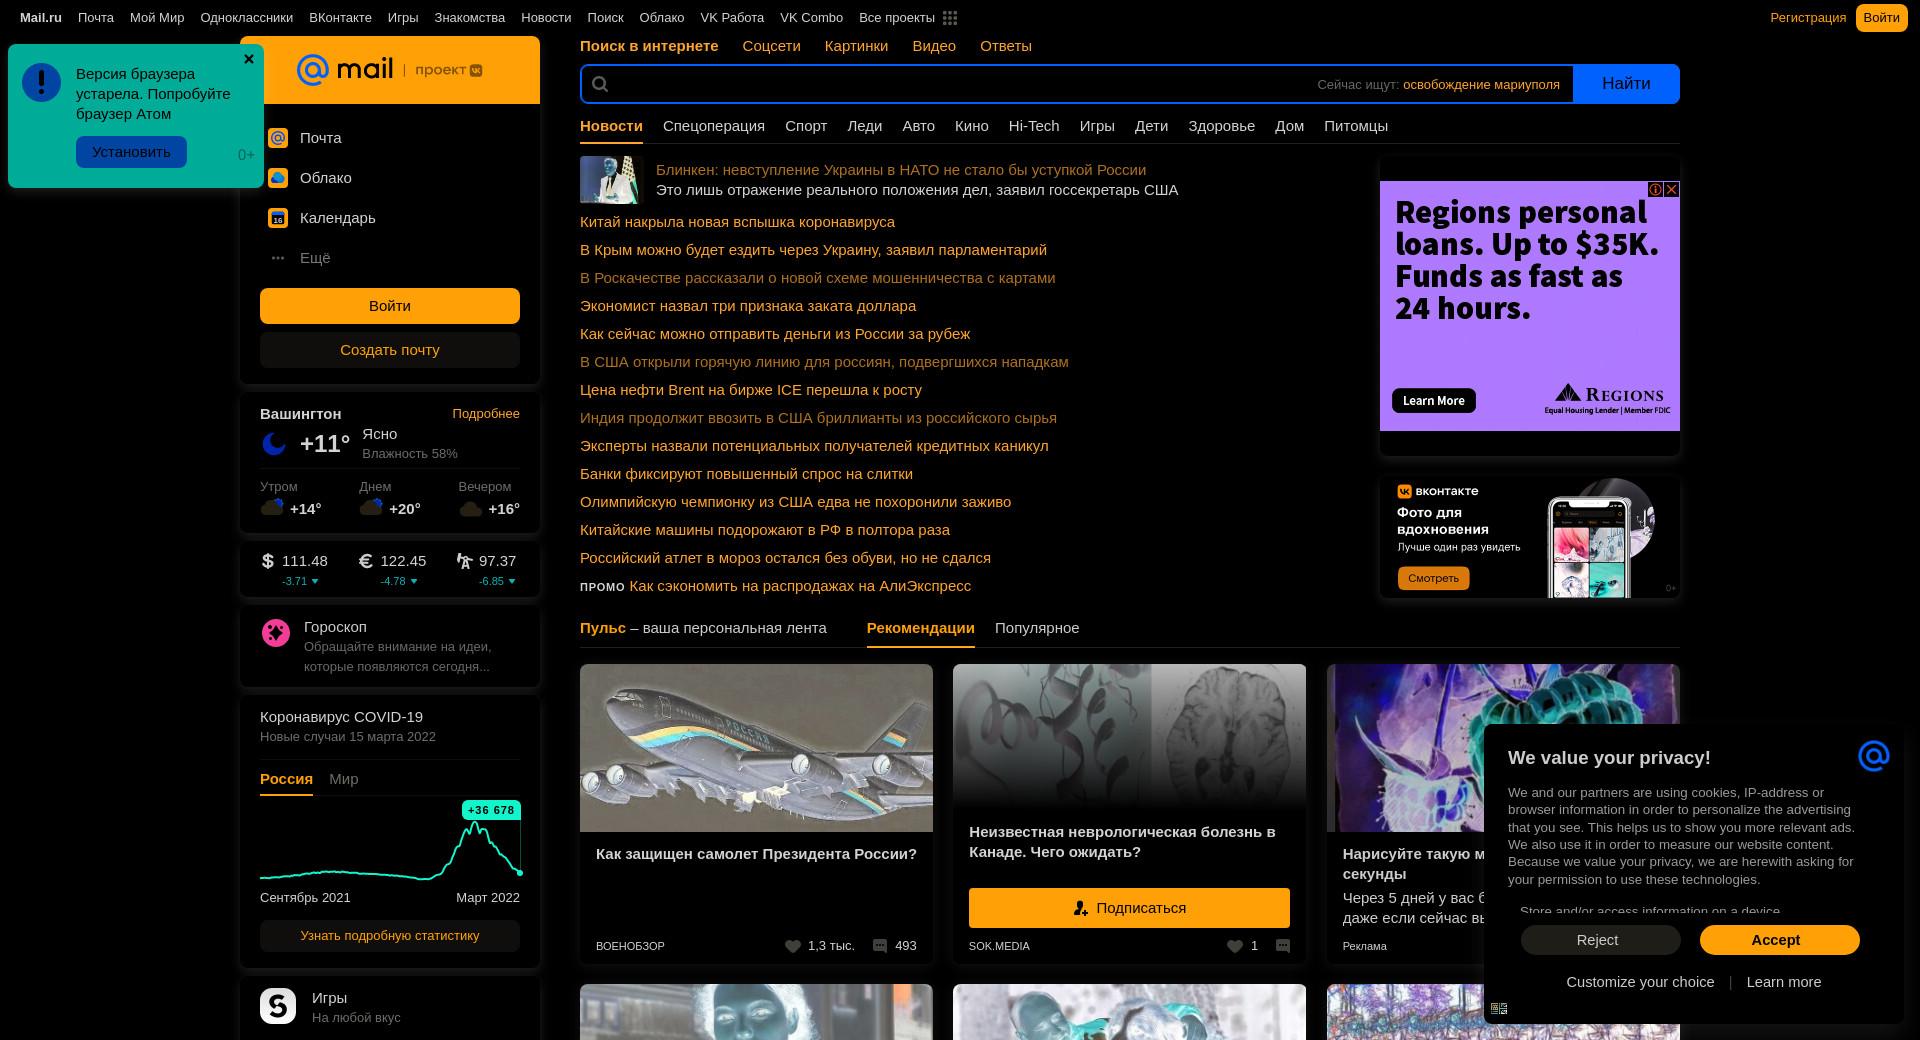This screenshot has height=1040, width=1920.
Task: Click the moon weather icon for Вашингтон
Action: pos(274,443)
